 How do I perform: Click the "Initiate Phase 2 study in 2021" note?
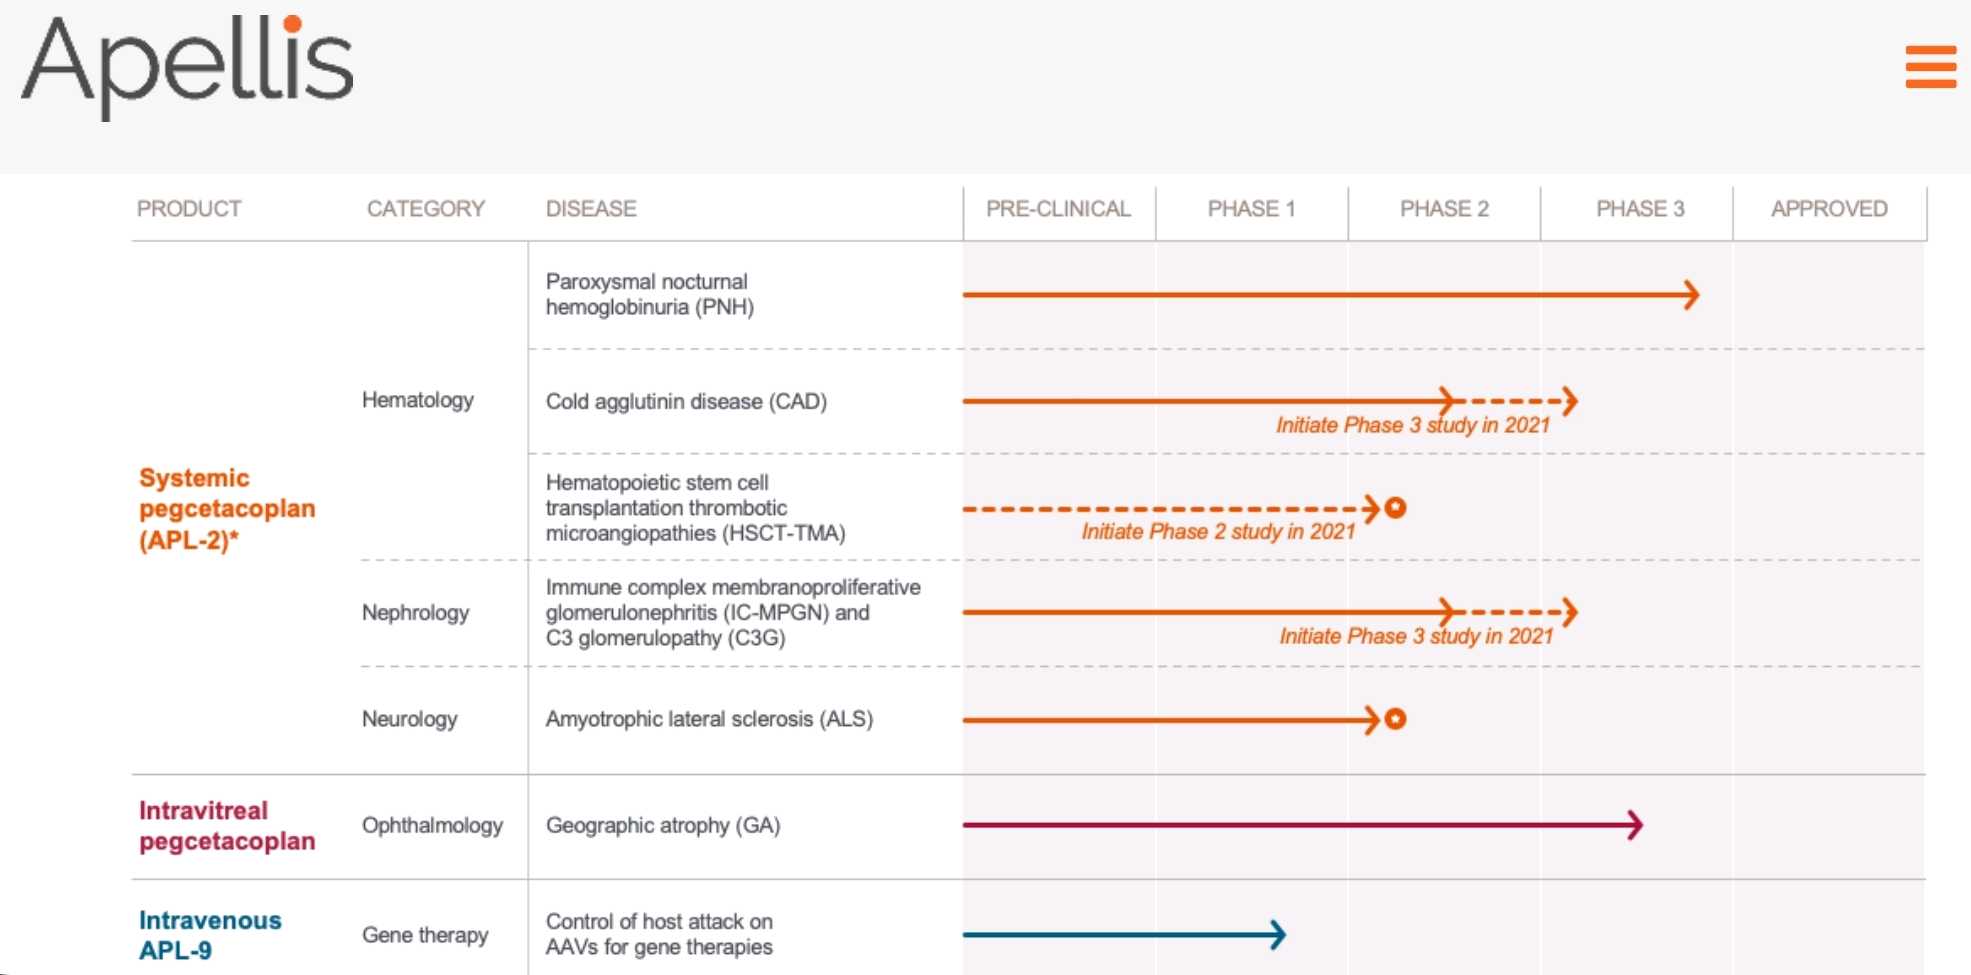[x=1218, y=532]
